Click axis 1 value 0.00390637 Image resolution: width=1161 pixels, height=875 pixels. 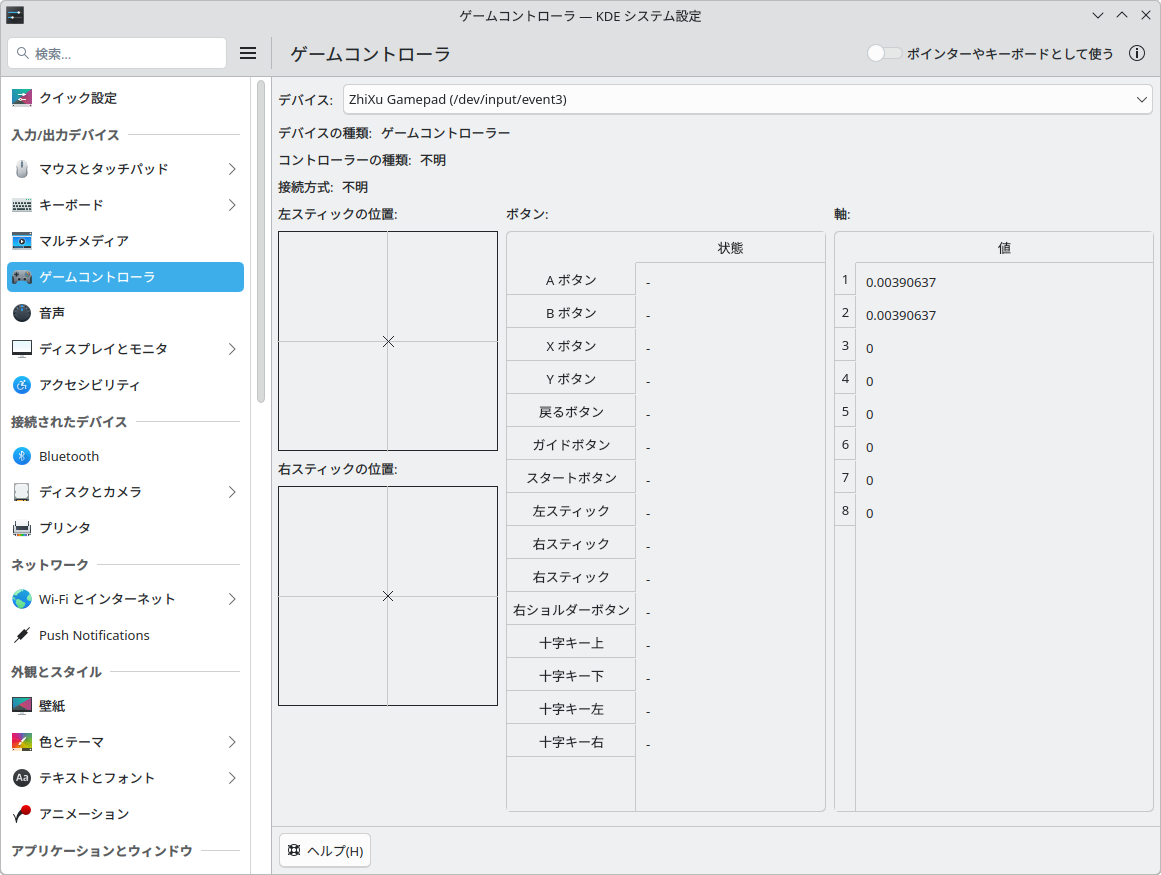click(900, 282)
